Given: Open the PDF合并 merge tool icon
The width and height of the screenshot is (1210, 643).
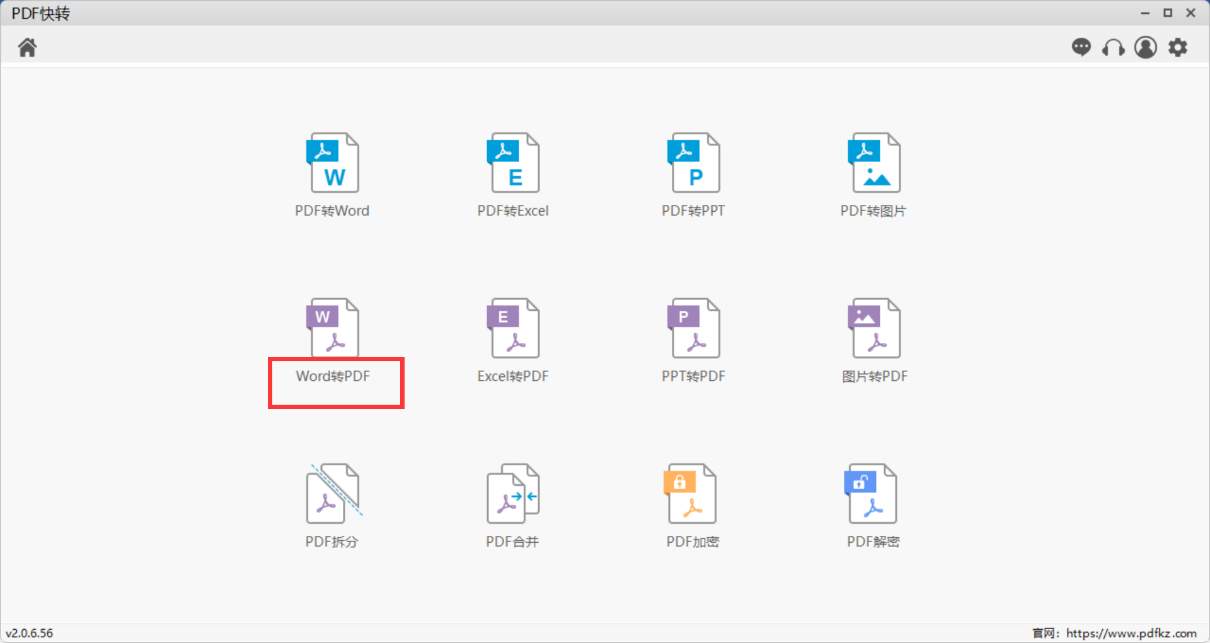Looking at the screenshot, I should pos(513,493).
